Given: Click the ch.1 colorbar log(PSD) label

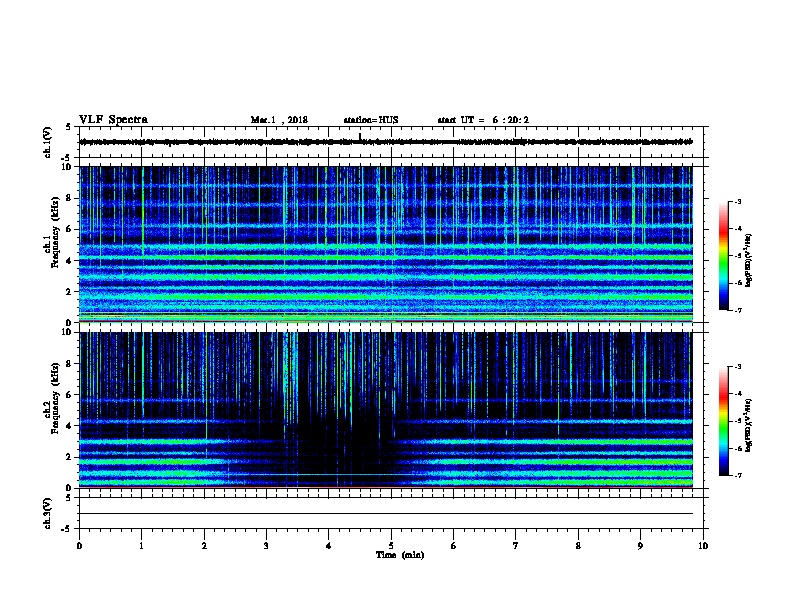Looking at the screenshot, I should [x=749, y=260].
